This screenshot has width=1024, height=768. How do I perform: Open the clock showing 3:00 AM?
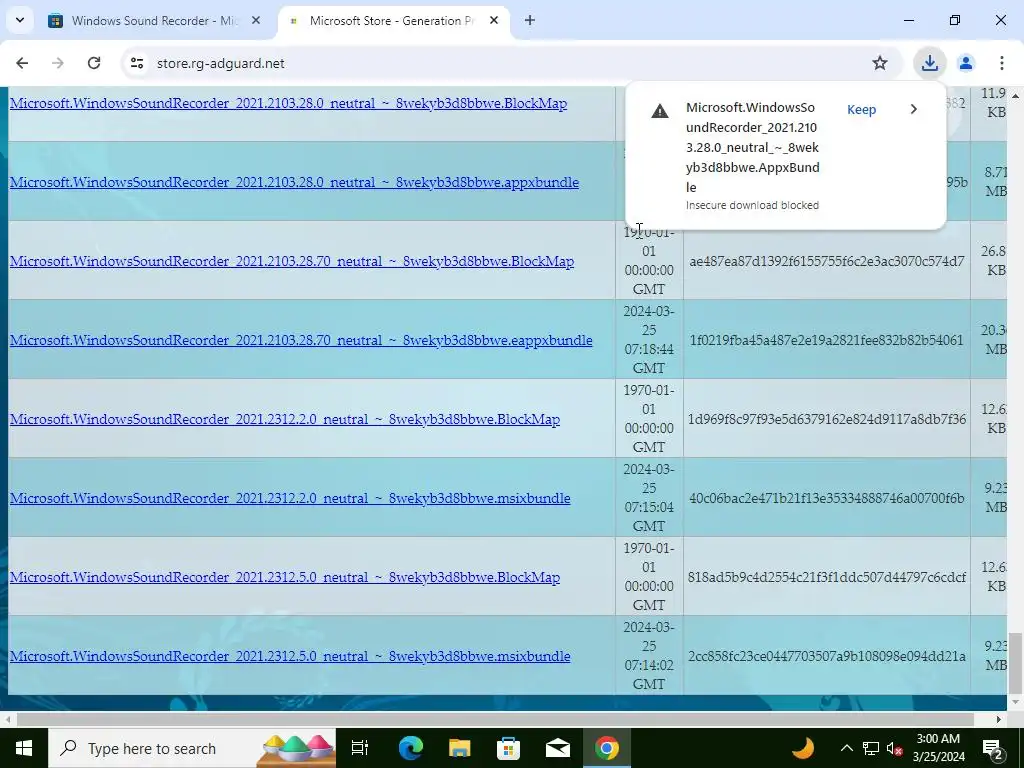[x=938, y=748]
